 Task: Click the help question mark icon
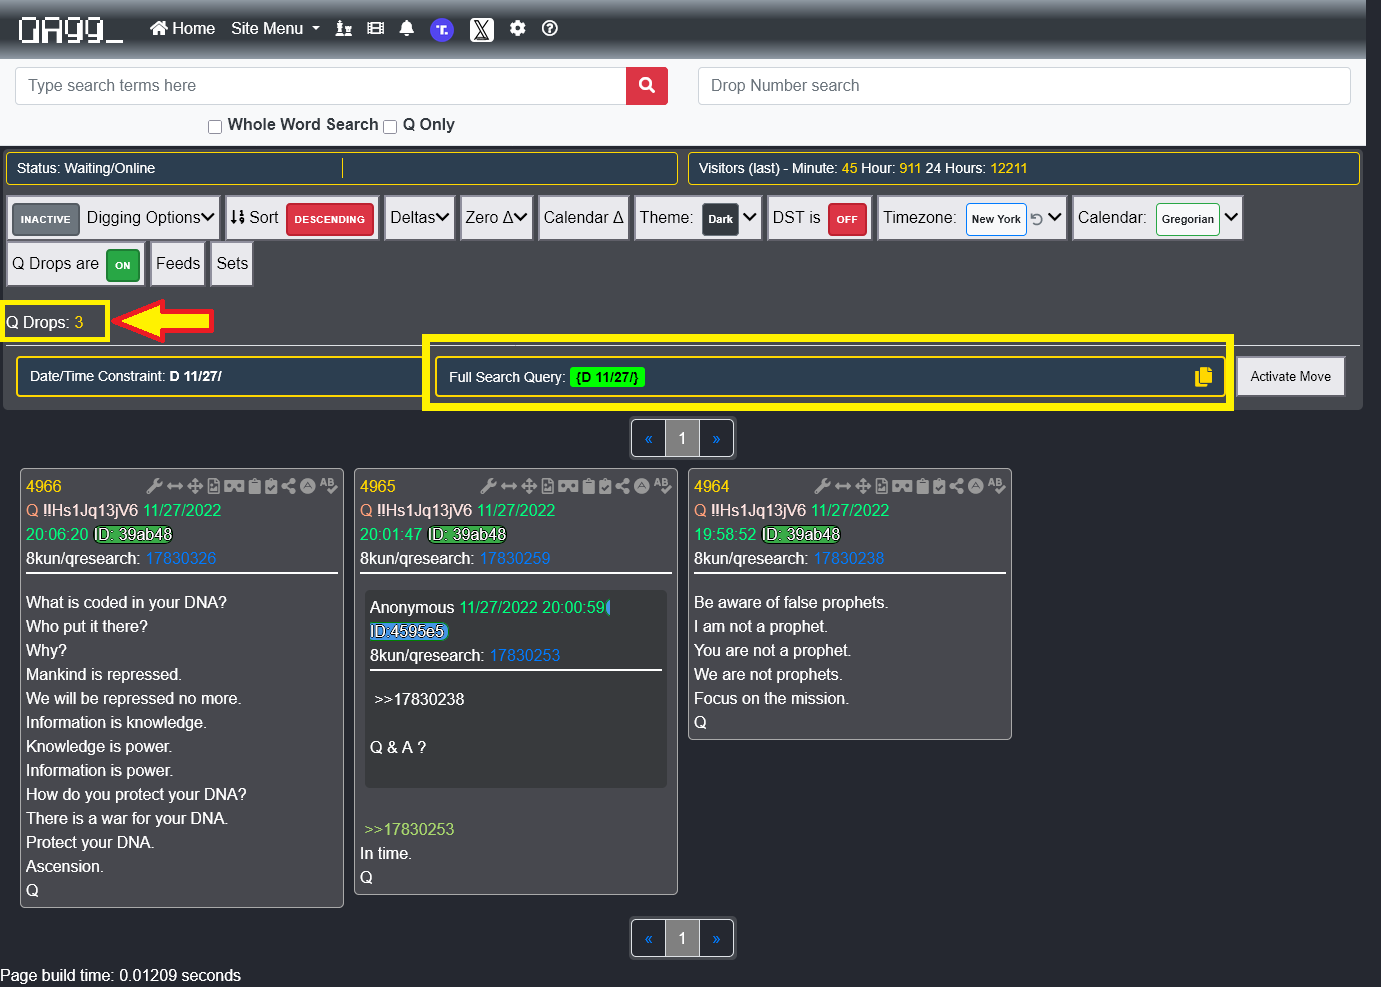[x=550, y=29]
